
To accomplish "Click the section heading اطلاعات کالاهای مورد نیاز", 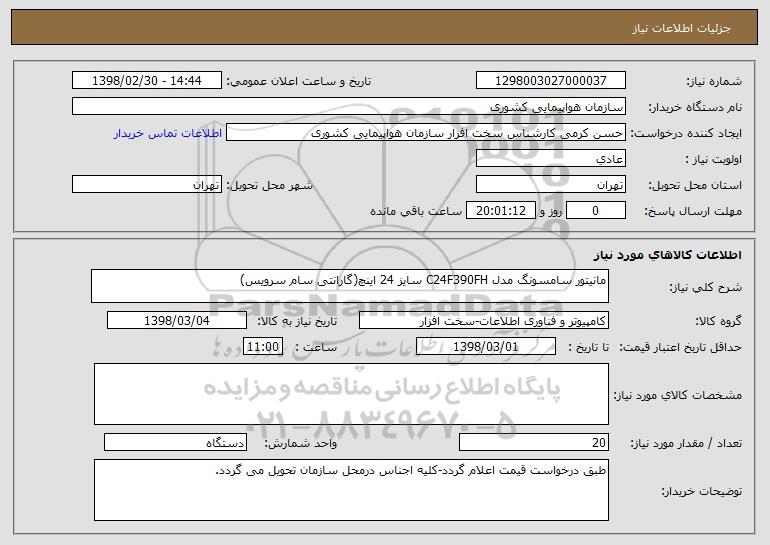I will pyautogui.click(x=667, y=255).
